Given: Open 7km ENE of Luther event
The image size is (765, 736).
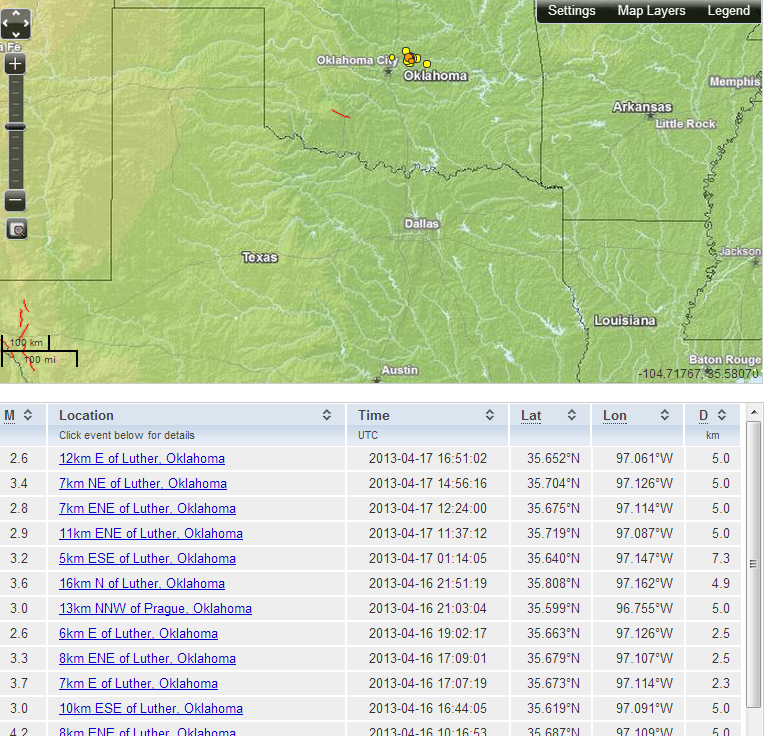Looking at the screenshot, I should tap(147, 508).
